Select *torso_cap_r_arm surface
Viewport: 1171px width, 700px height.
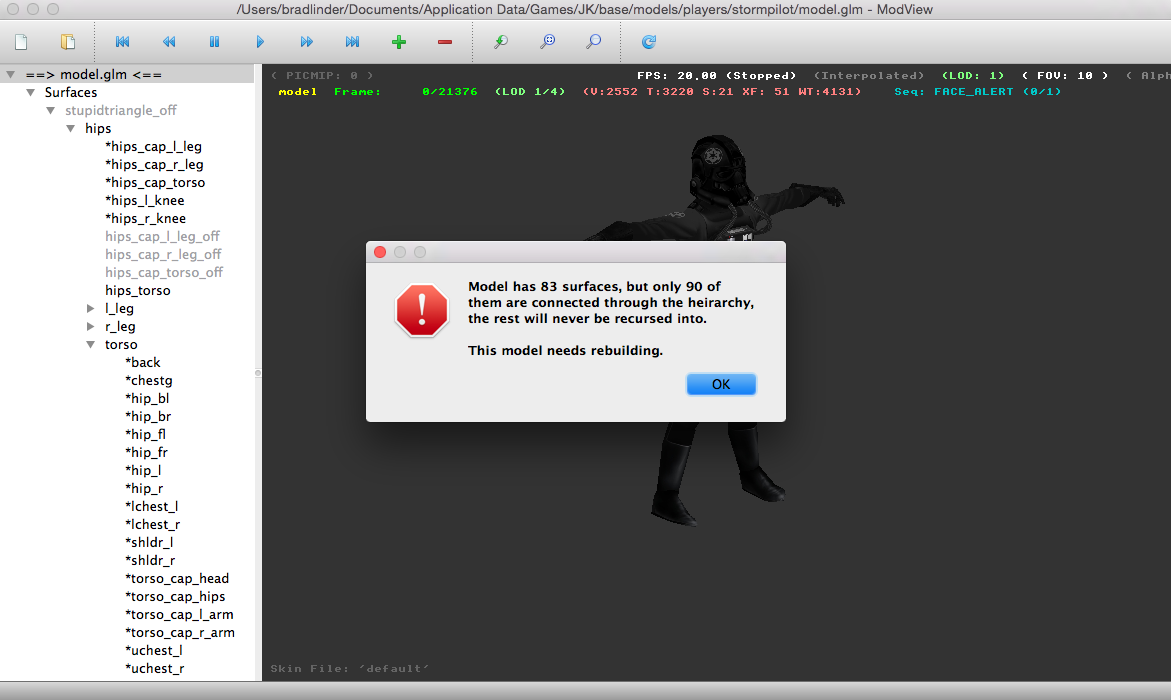180,632
